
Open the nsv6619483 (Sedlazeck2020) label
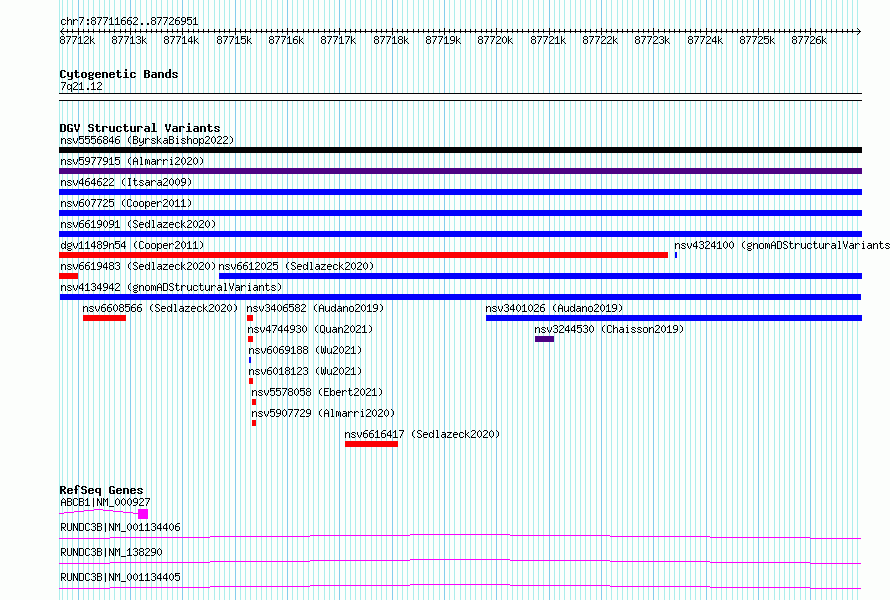click(x=138, y=266)
